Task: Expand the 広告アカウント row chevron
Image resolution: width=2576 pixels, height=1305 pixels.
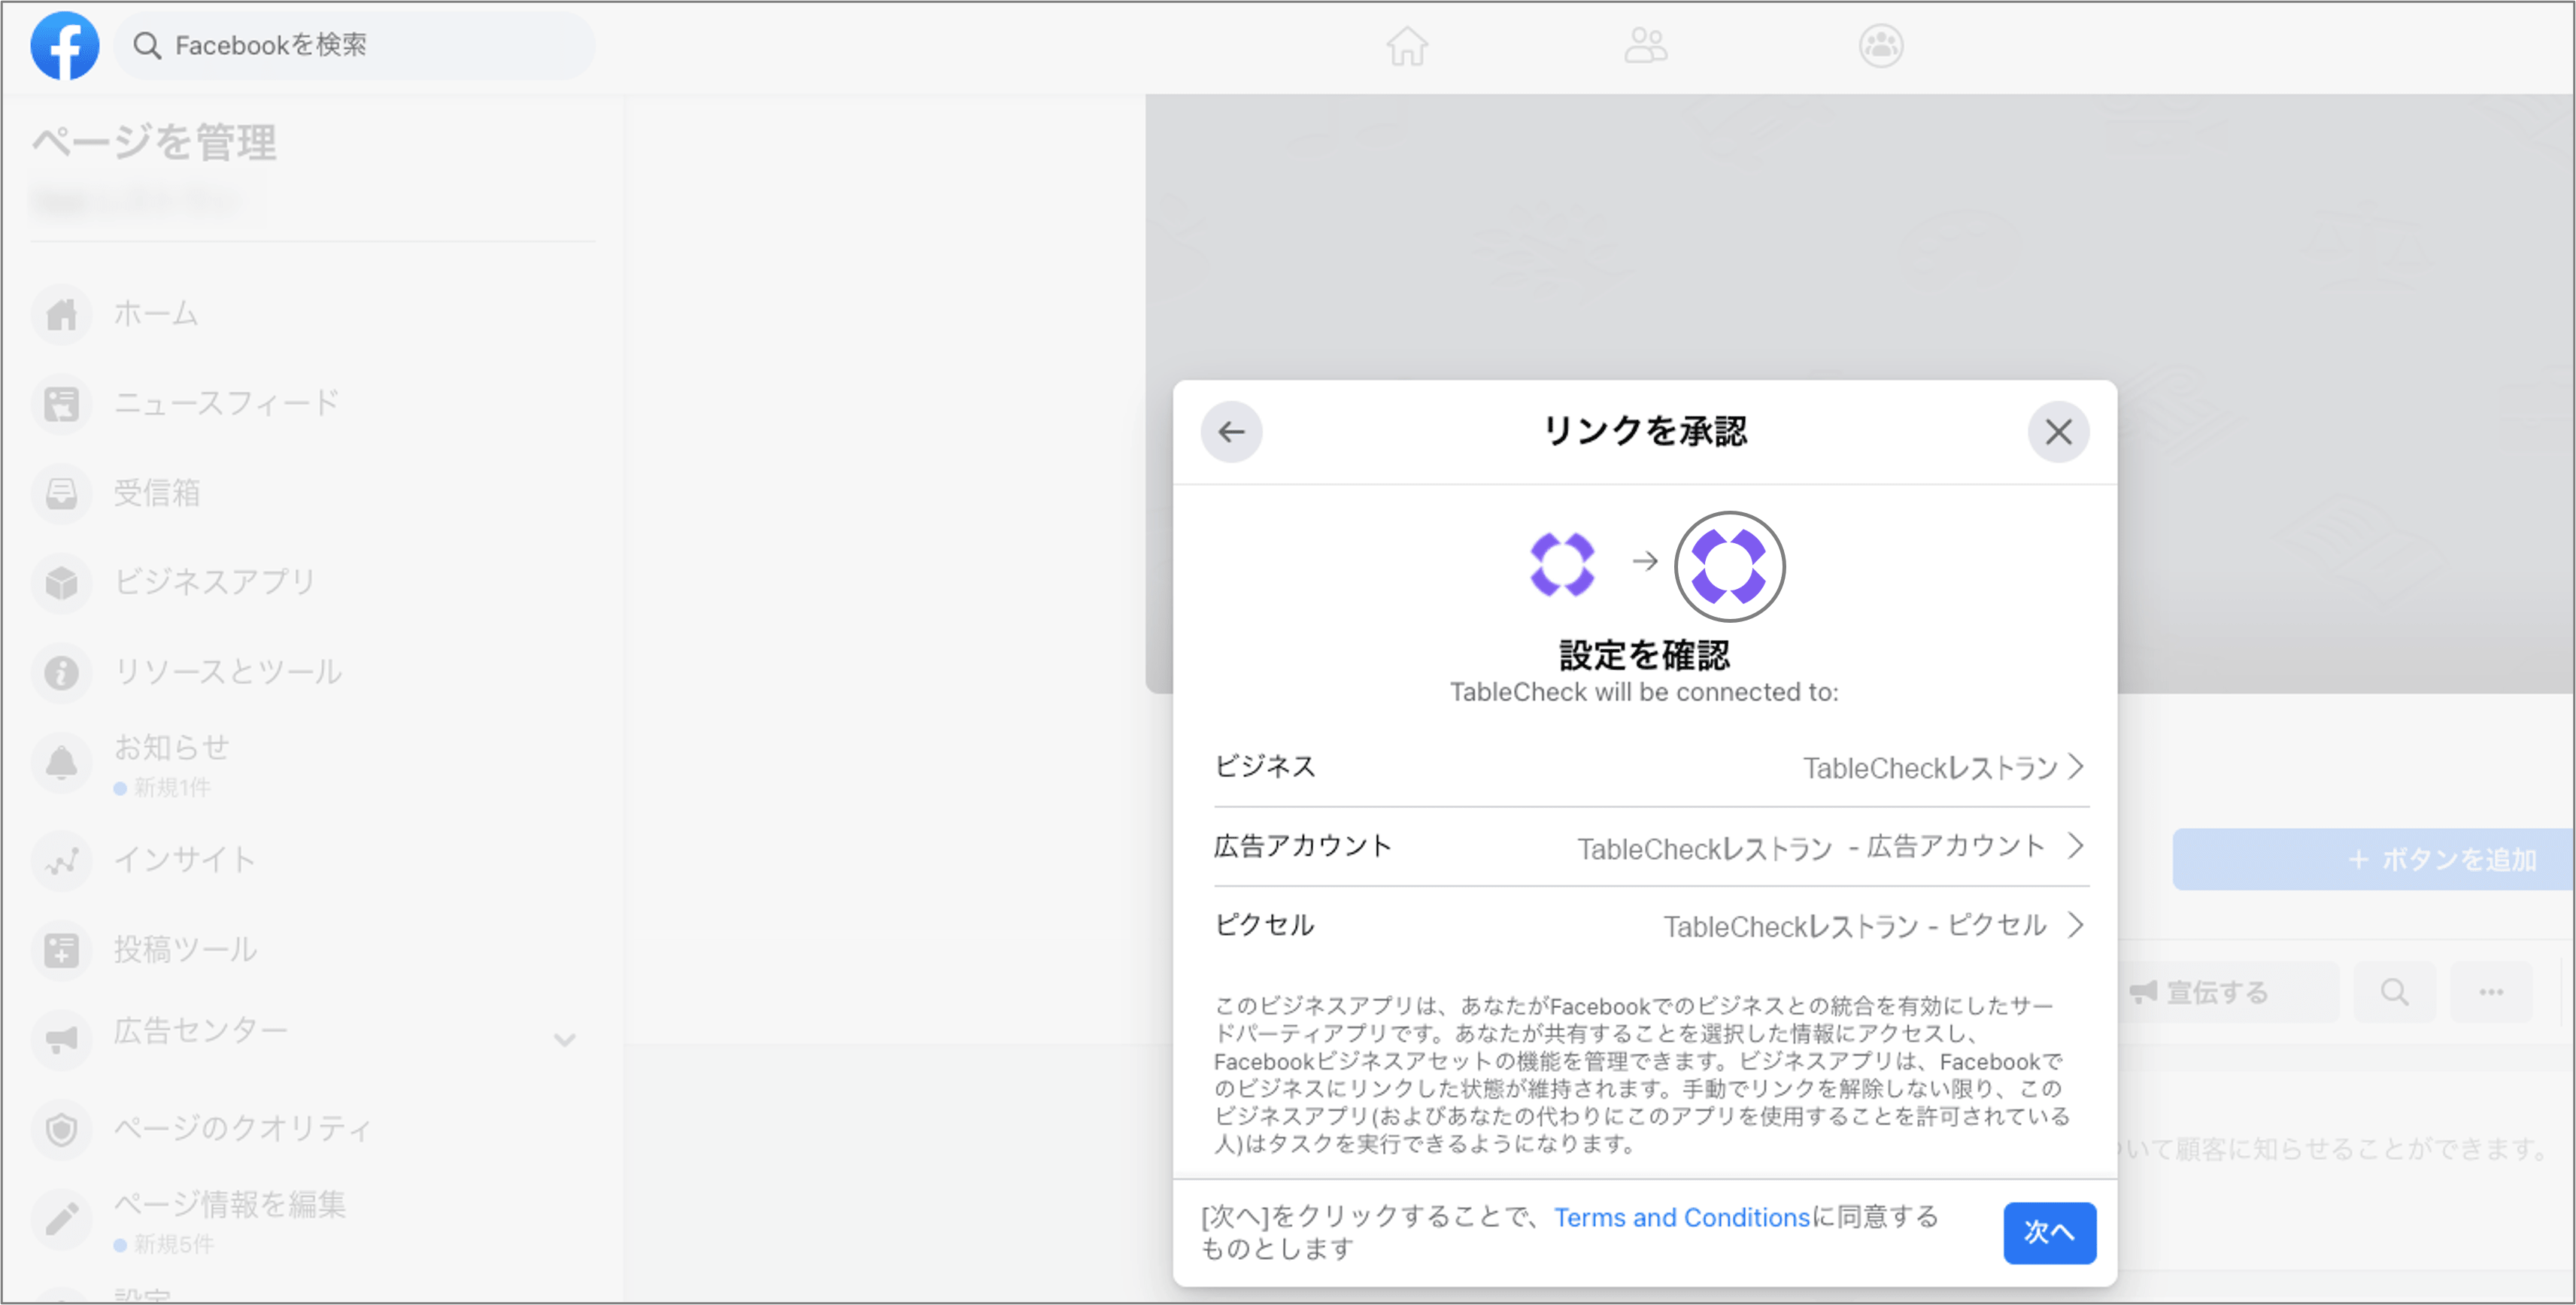Action: pos(2076,846)
